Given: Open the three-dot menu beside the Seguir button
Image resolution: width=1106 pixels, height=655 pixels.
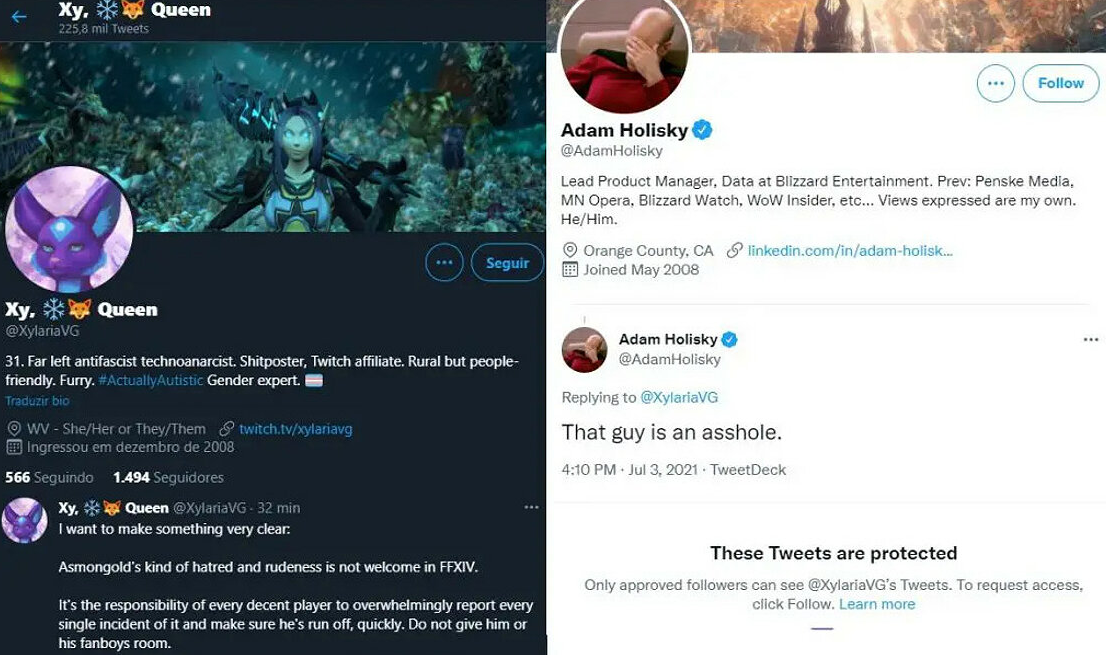Looking at the screenshot, I should pyautogui.click(x=444, y=263).
